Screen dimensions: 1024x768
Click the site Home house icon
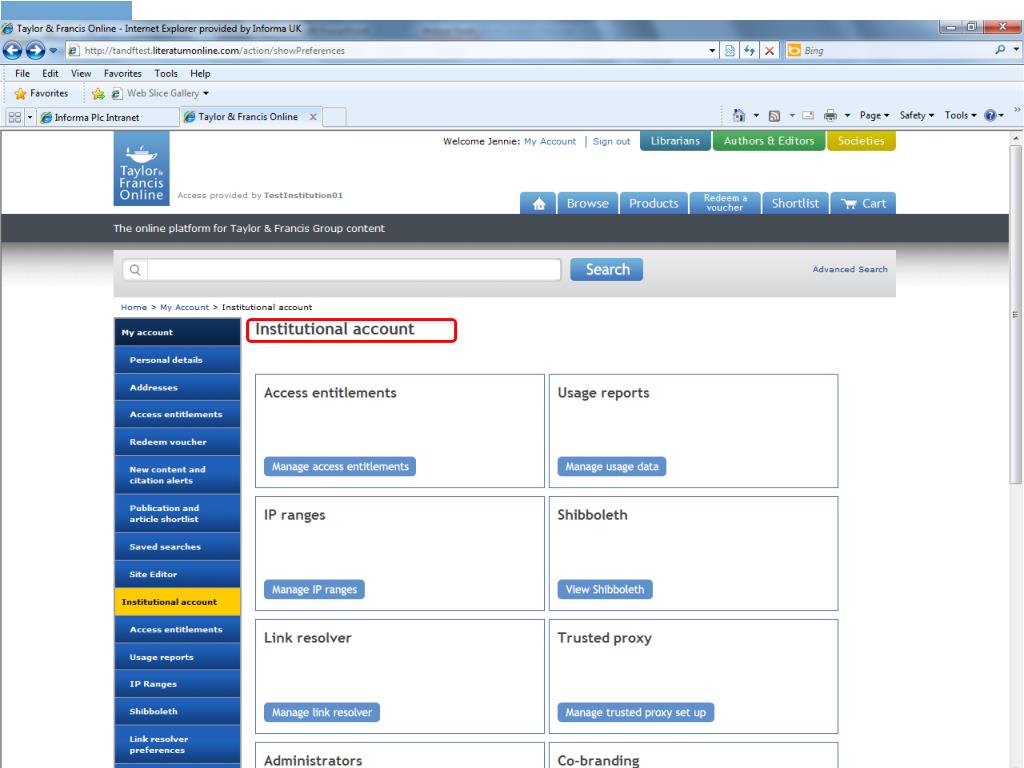pyautogui.click(x=539, y=204)
